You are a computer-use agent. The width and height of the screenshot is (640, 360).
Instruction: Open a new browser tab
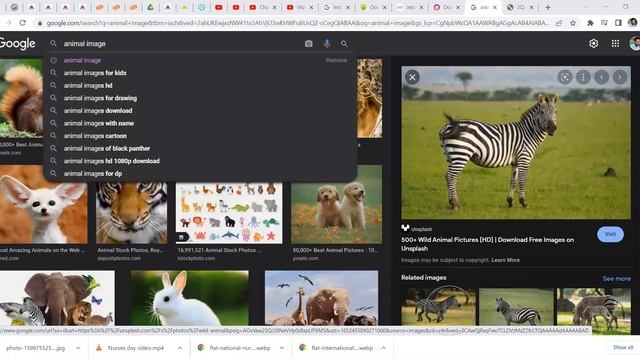pyautogui.click(x=548, y=7)
